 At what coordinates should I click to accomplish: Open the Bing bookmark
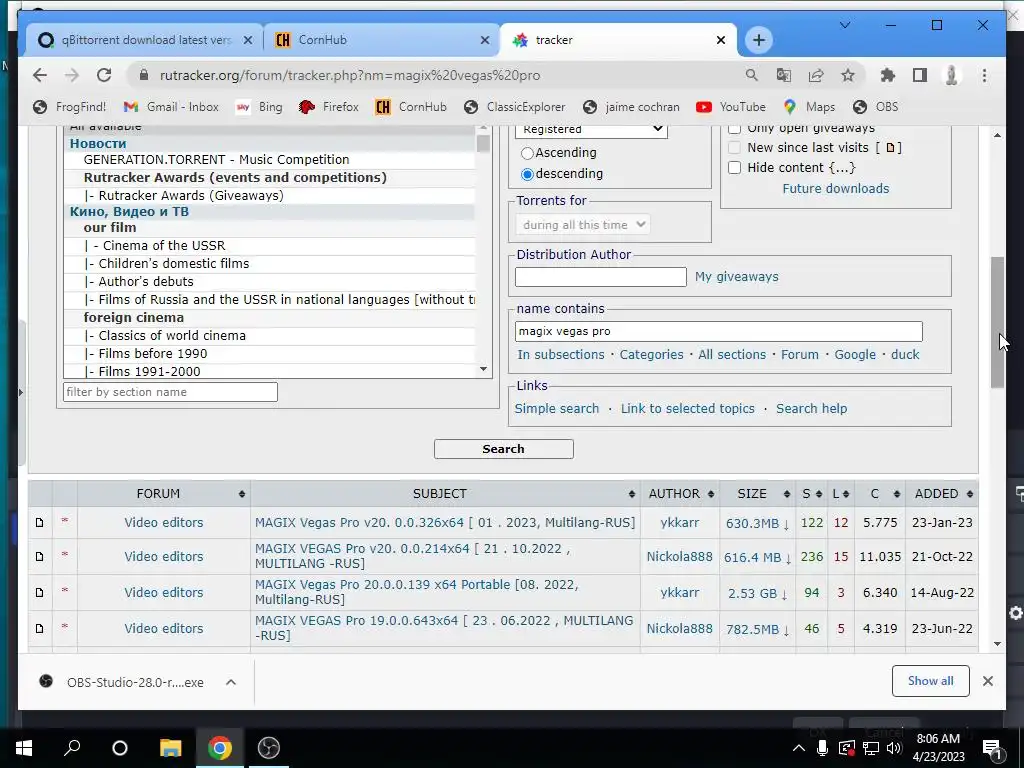coord(259,107)
